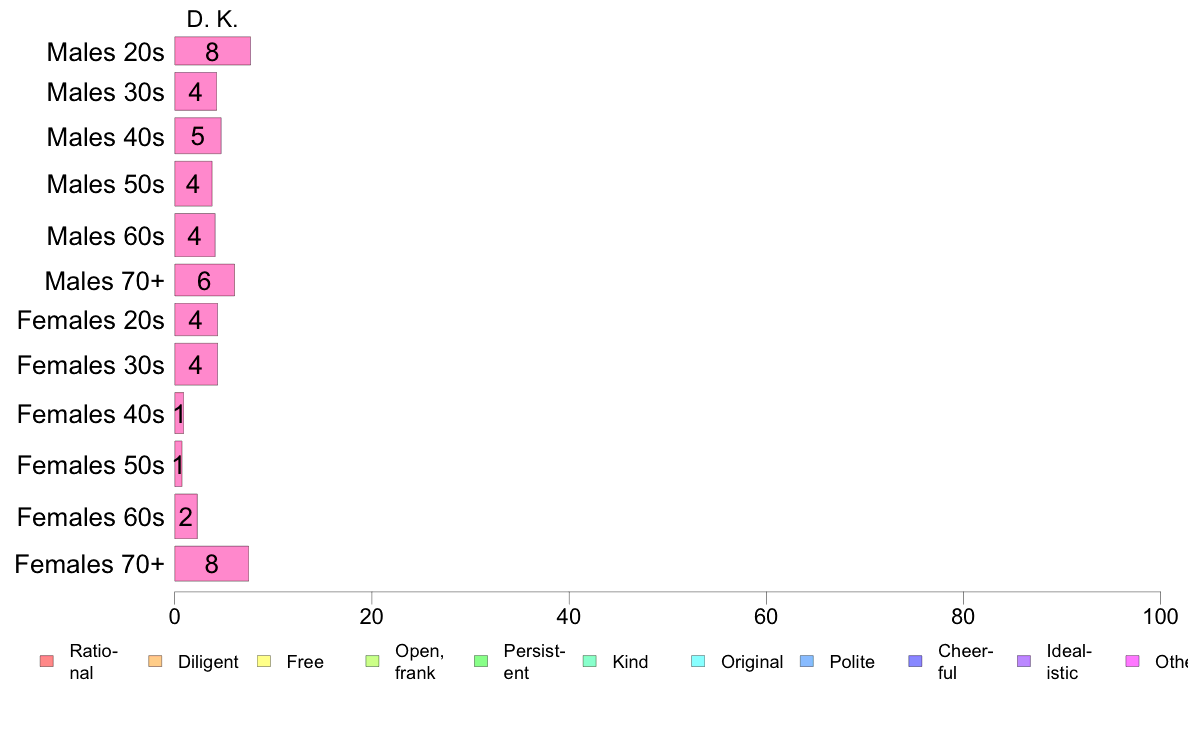Click the Males 70+ bar showing 6
This screenshot has width=1188, height=736.
tap(205, 280)
